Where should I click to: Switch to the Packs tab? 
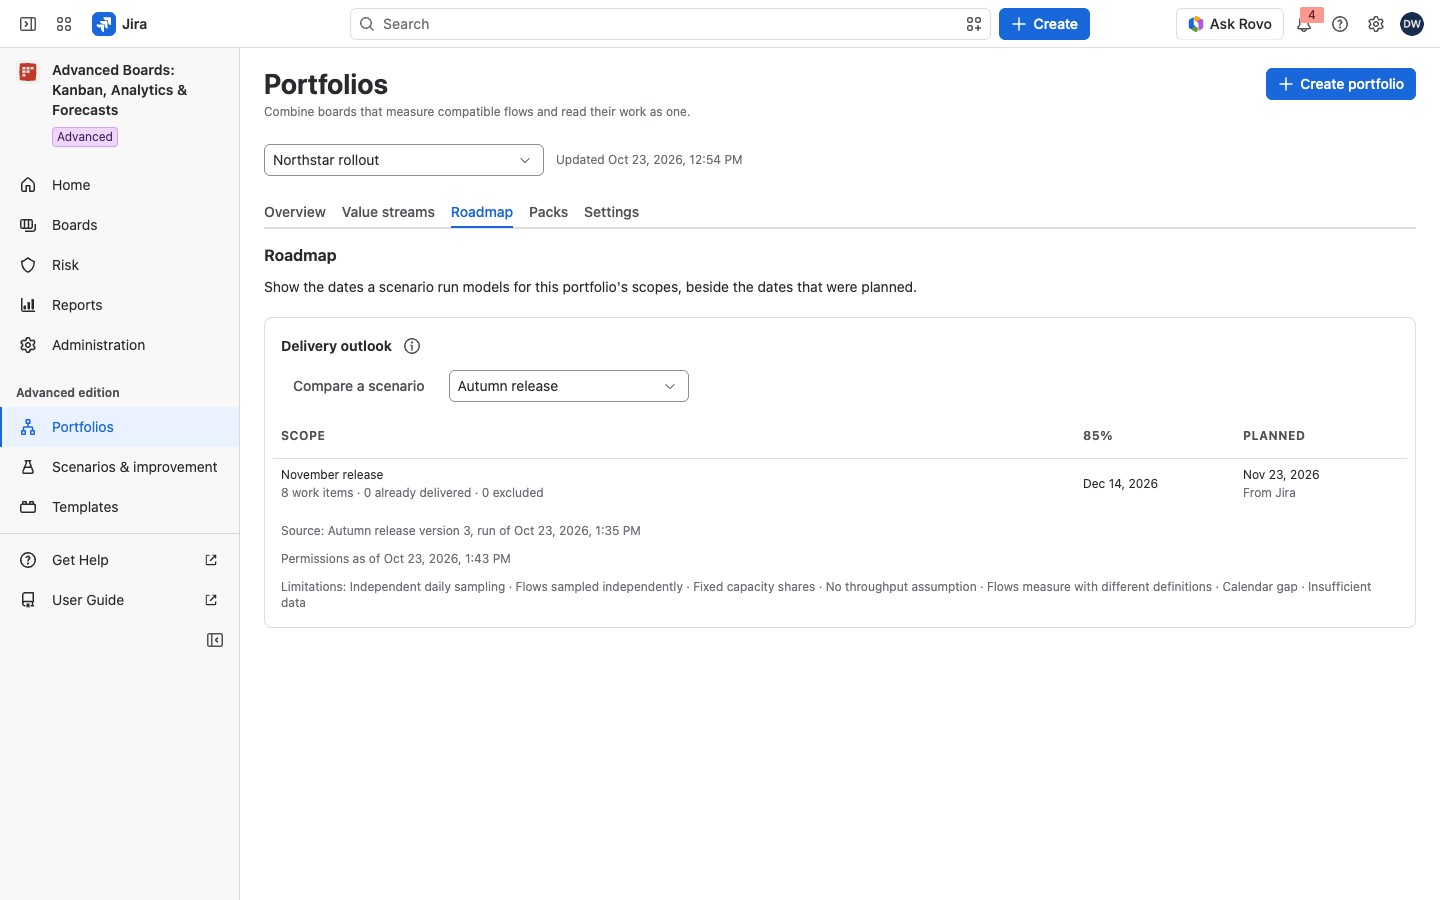point(548,212)
